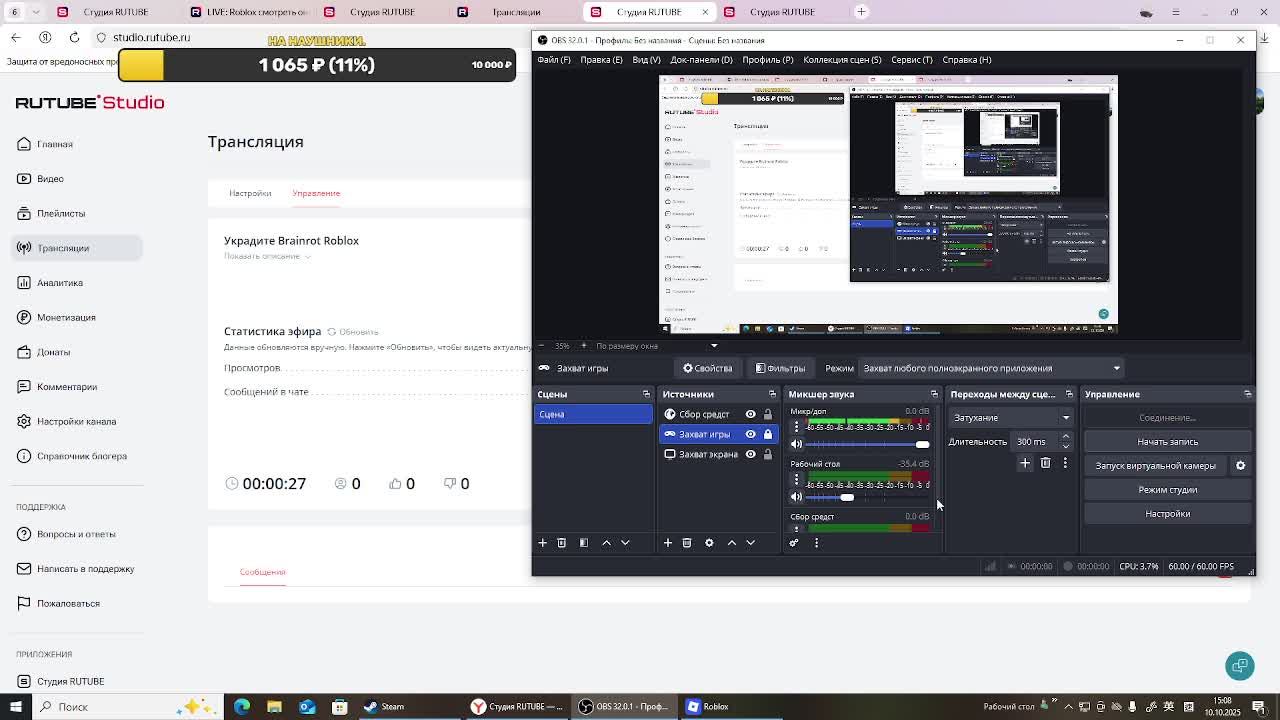Mute the Микр/доп audio channel
Viewport: 1280px width, 720px height.
(x=797, y=444)
